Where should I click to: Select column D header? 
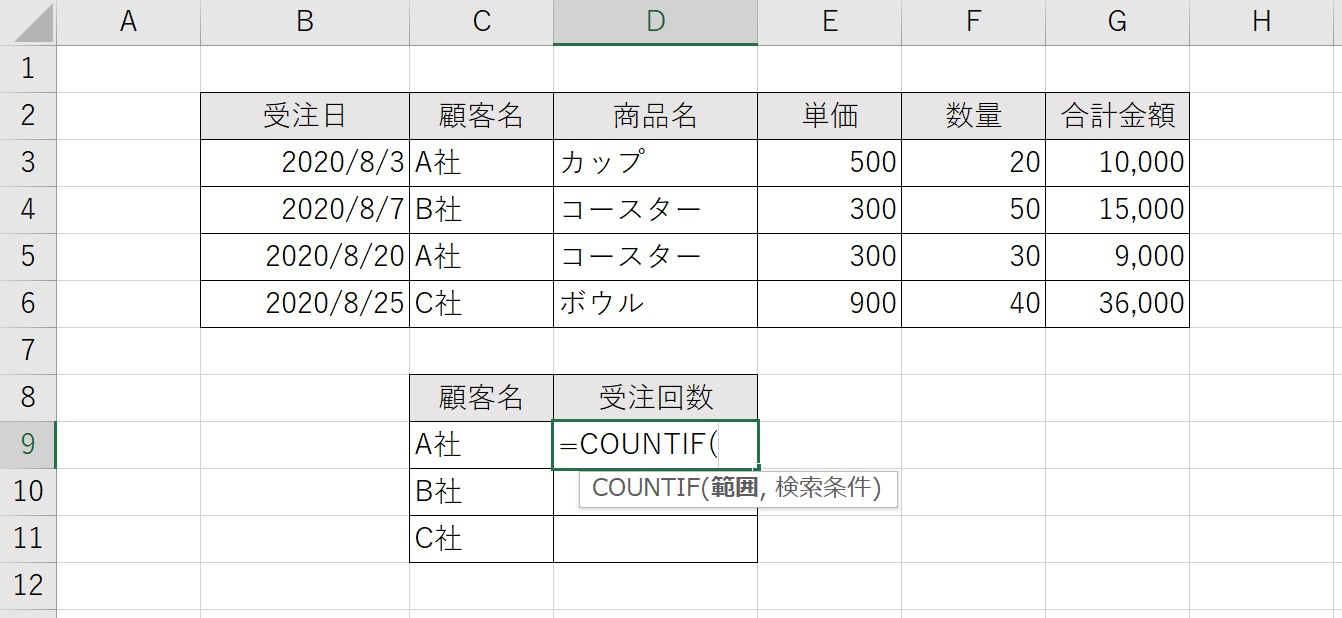[x=655, y=22]
